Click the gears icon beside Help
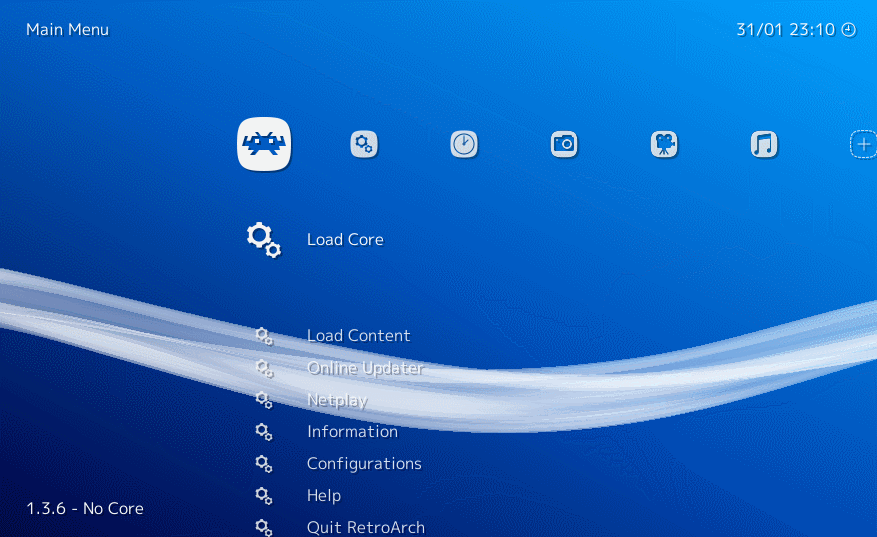Viewport: 877px width, 537px height. [x=264, y=496]
